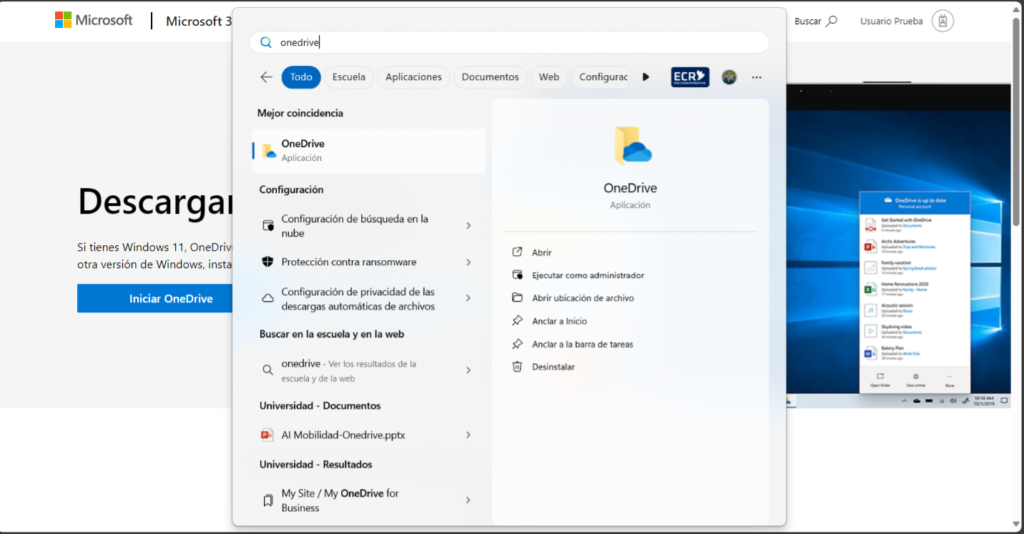1024x534 pixels.
Task: Click the large OneDrive folder icon
Action: tap(631, 146)
